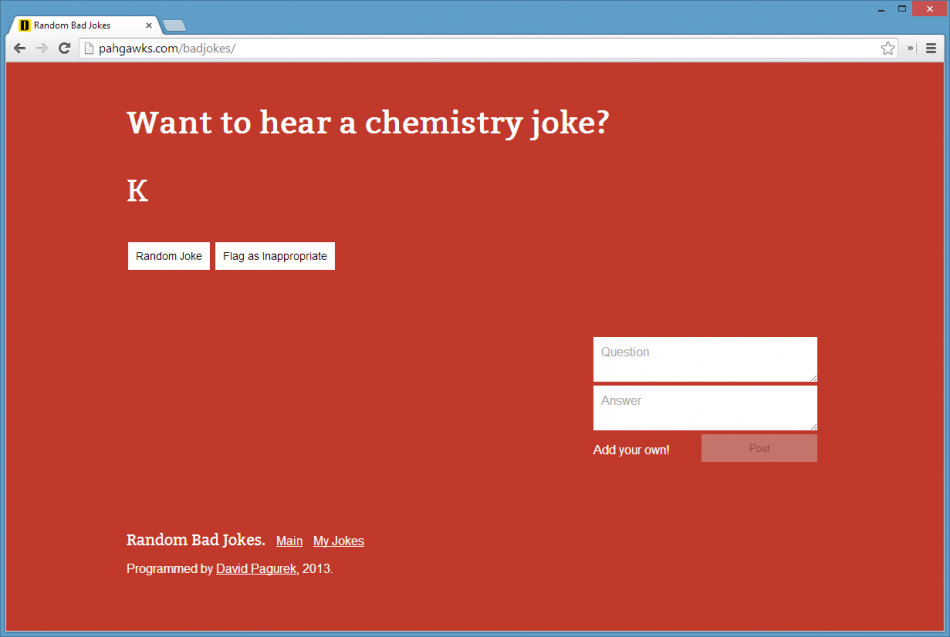This screenshot has width=950, height=637.
Task: Expand the hidden extensions overflow chevron
Action: click(911, 48)
